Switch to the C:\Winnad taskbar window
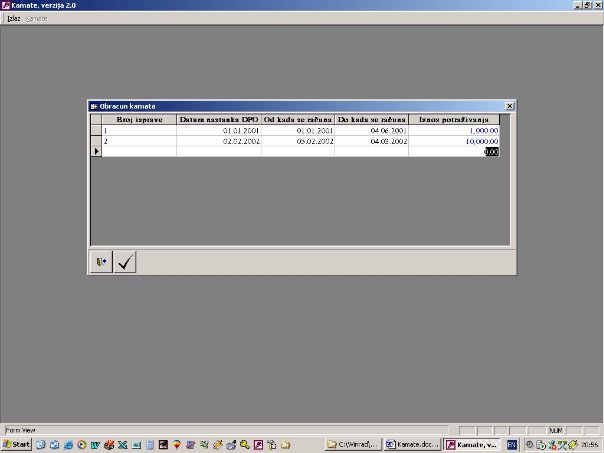The height and width of the screenshot is (453, 604). (355, 443)
